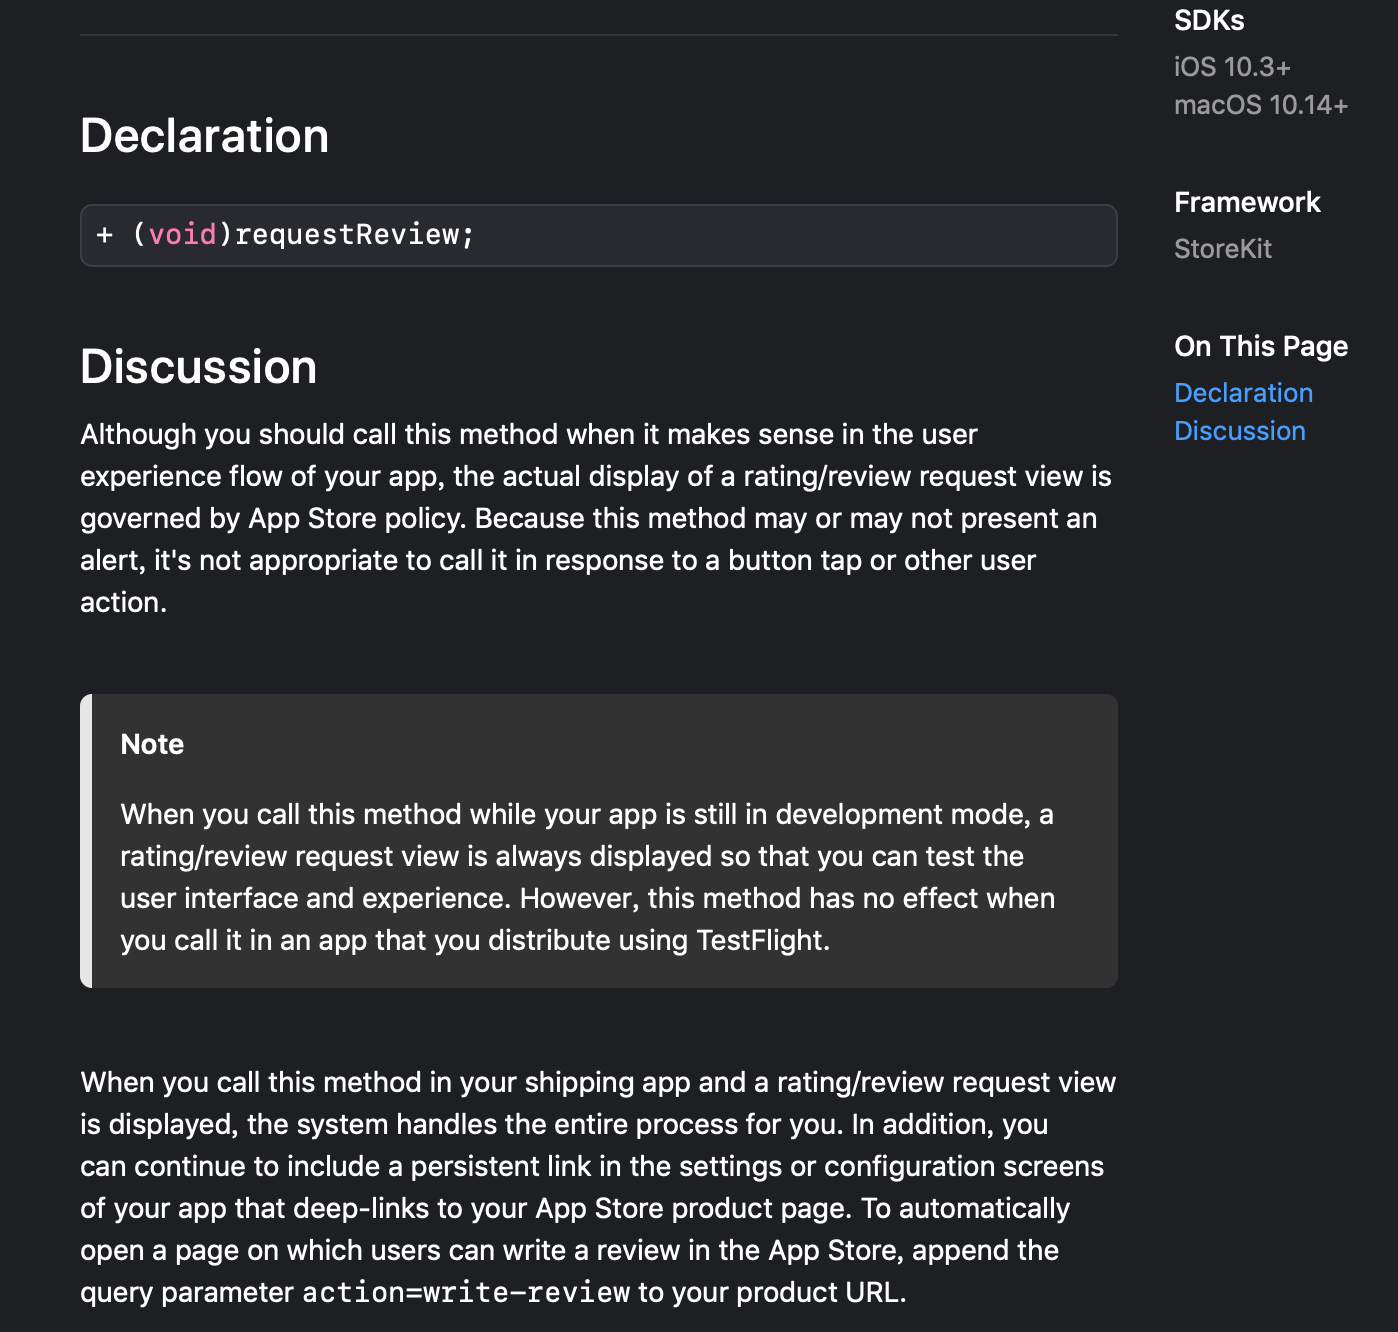This screenshot has height=1332, width=1398.
Task: Select the requestReview code declaration block
Action: coord(598,235)
